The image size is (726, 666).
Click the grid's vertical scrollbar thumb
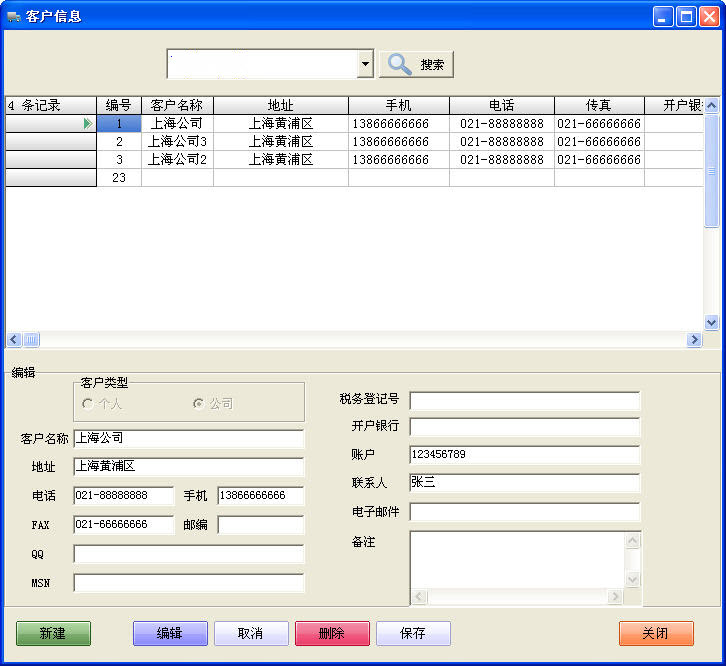point(711,170)
